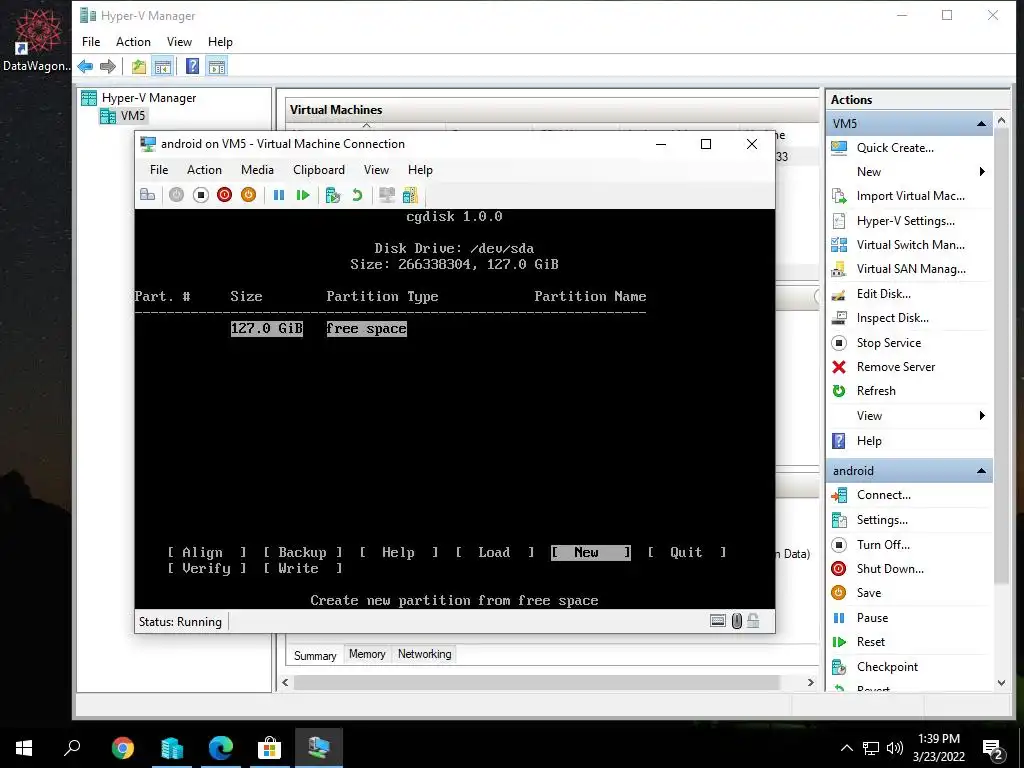Collapse the VM5 actions section
Image resolution: width=1024 pixels, height=768 pixels.
click(x=981, y=123)
